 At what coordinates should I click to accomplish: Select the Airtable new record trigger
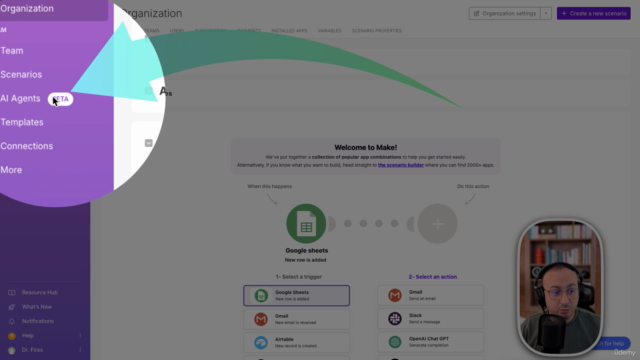[x=297, y=342]
